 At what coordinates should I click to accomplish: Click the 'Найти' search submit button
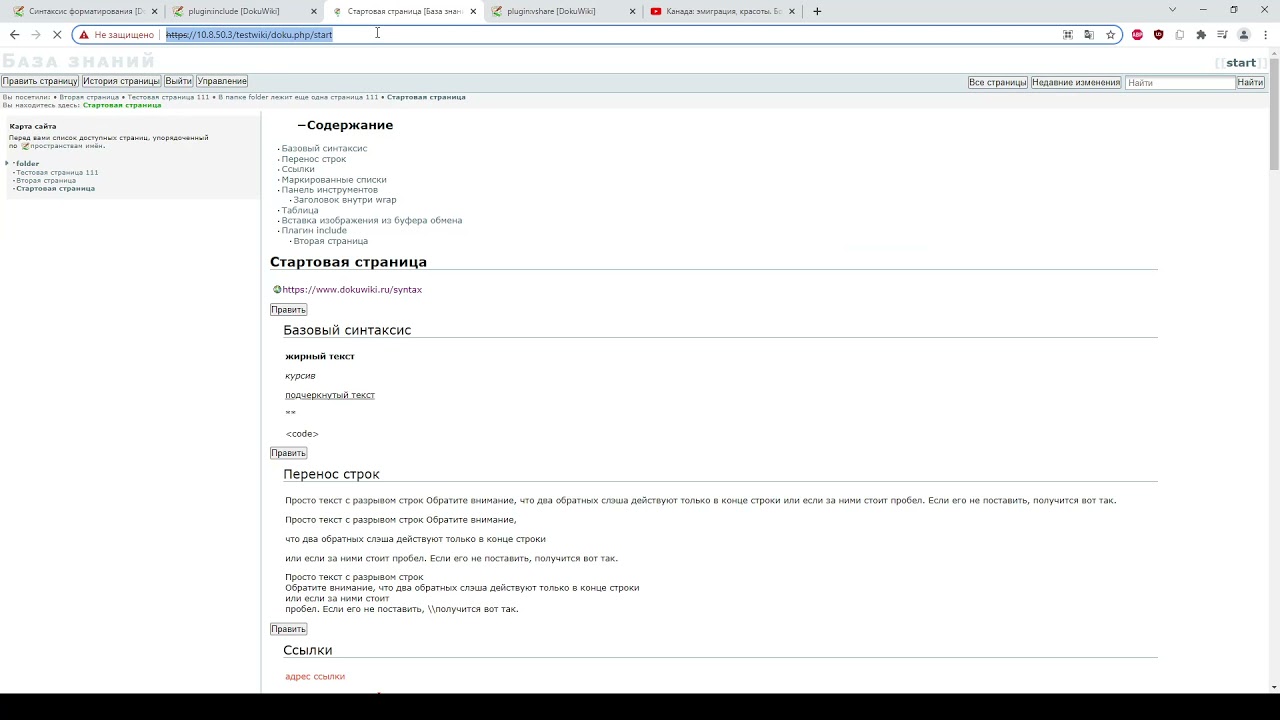pyautogui.click(x=1251, y=83)
